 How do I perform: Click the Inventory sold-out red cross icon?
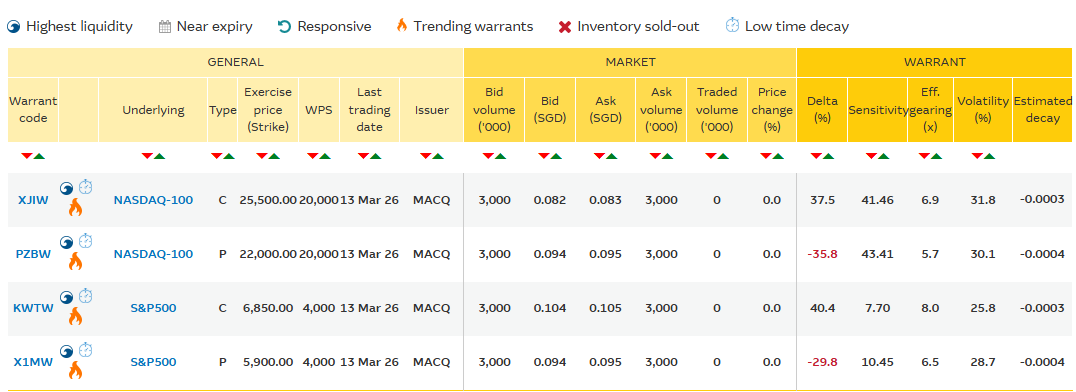[x=565, y=27]
